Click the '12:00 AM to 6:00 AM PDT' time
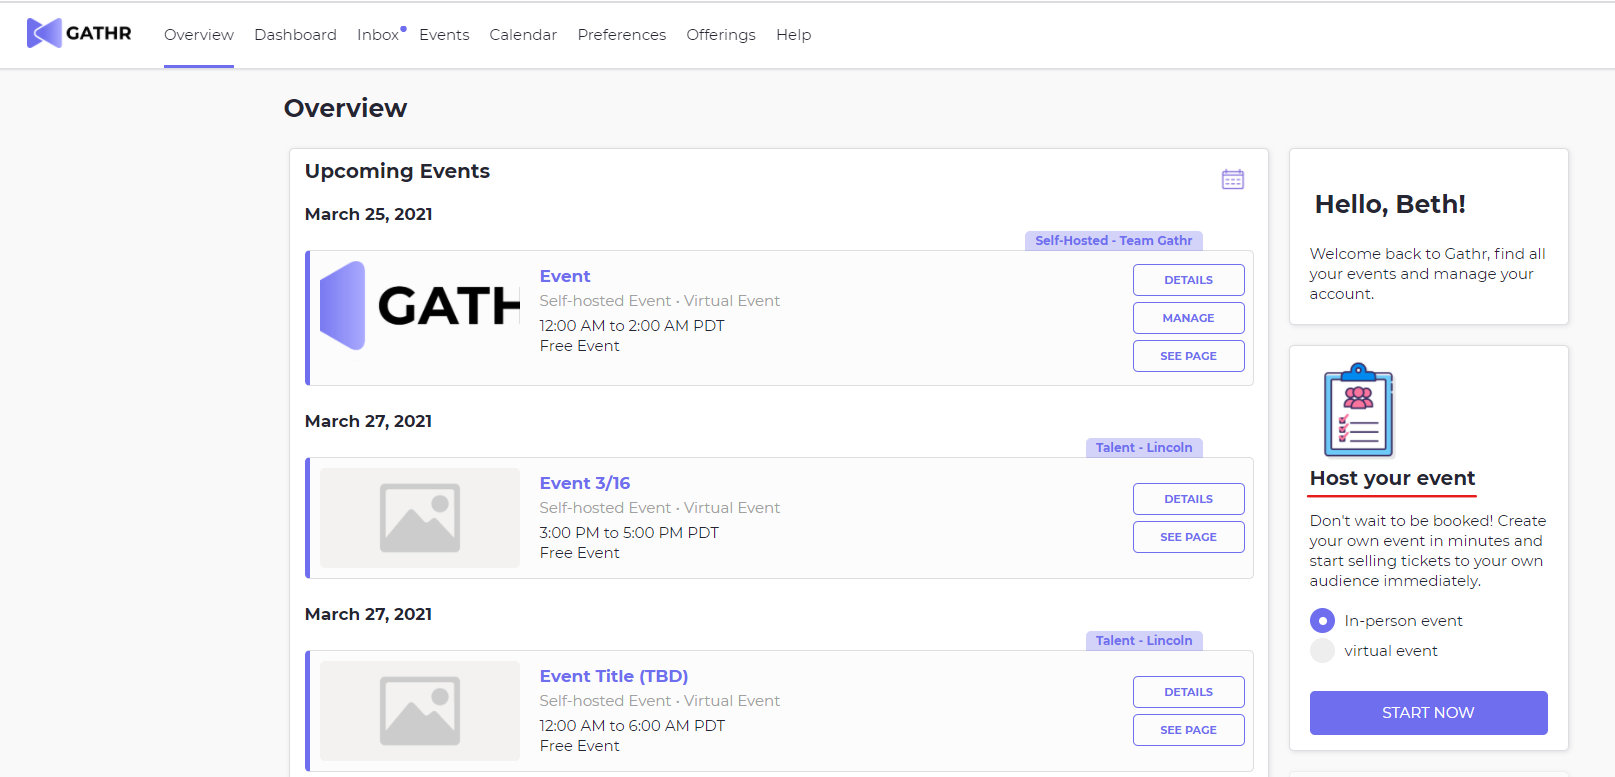 (632, 726)
